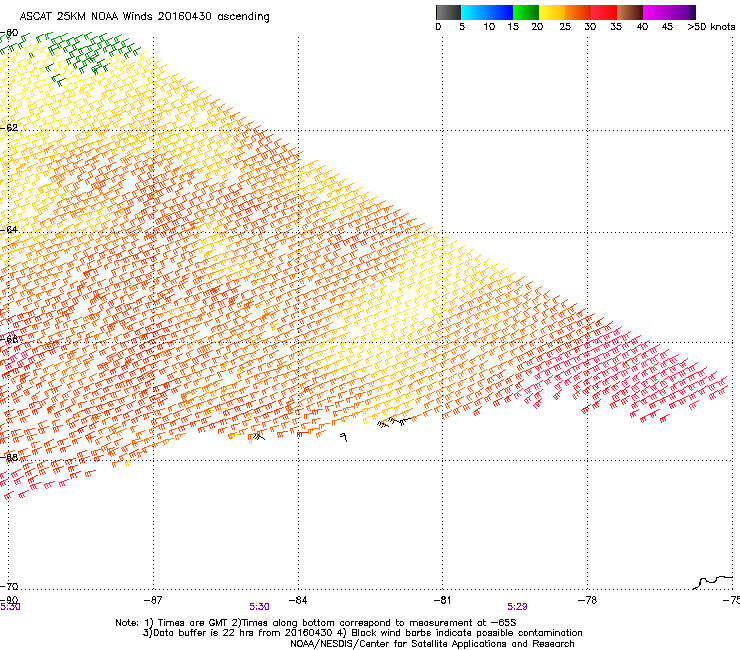
Task: Click the '20' label under the color scale
Action: [x=537, y=27]
